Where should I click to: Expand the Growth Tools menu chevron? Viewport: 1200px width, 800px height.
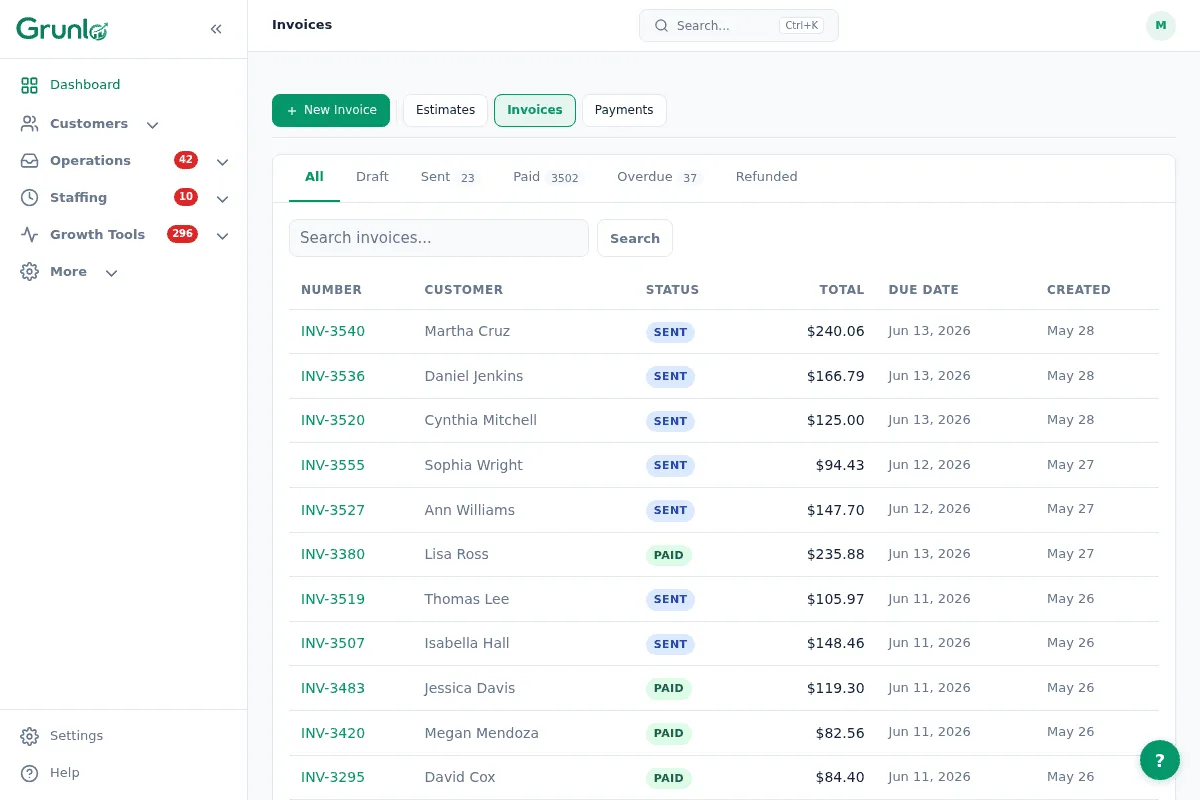tap(222, 236)
